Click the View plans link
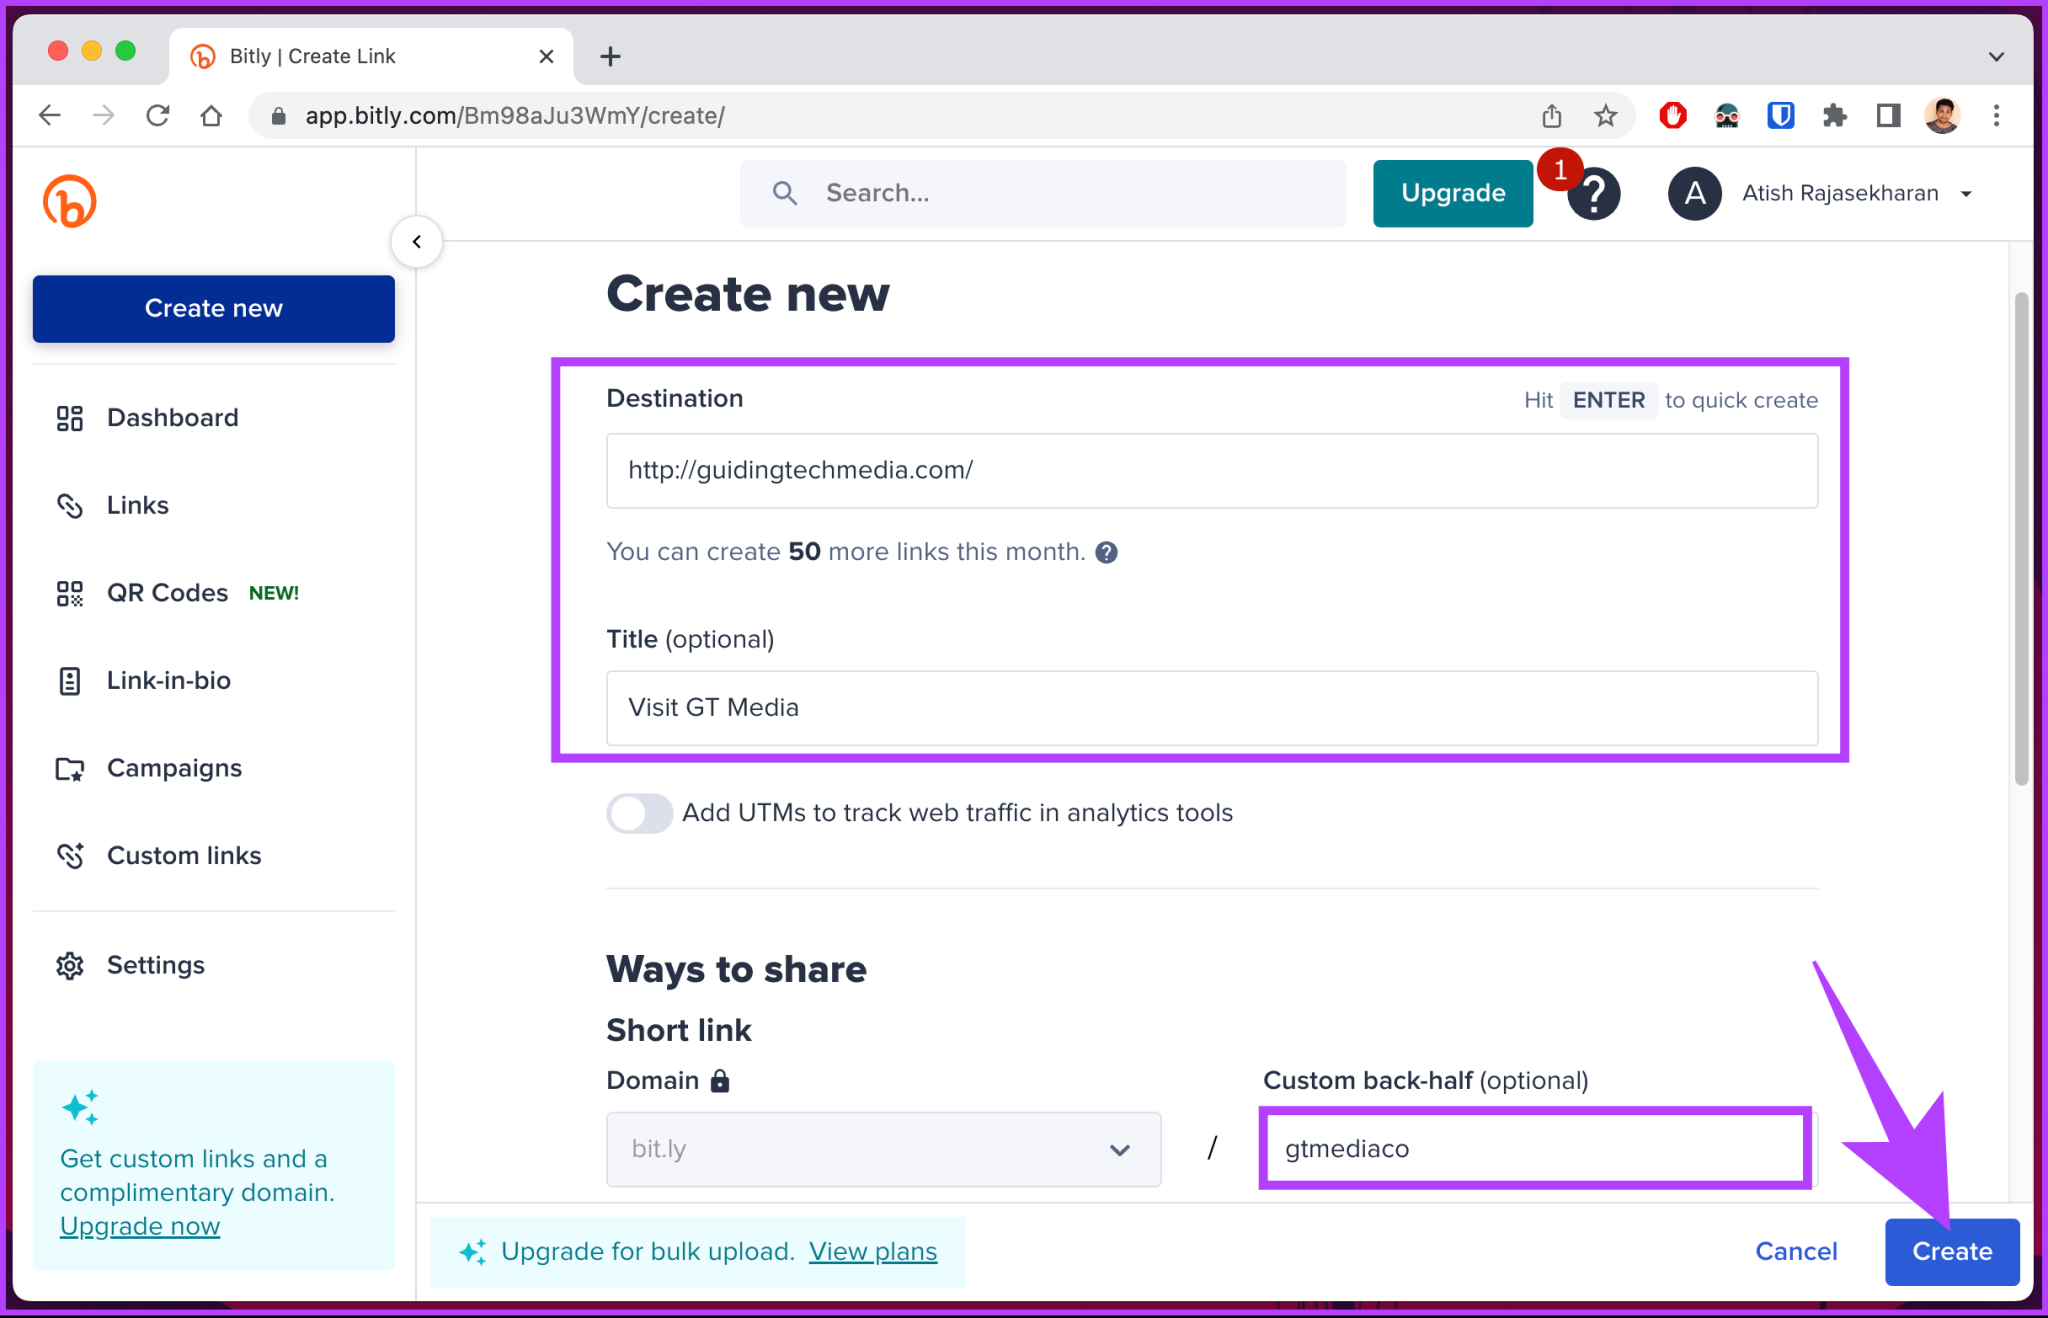 click(872, 1252)
